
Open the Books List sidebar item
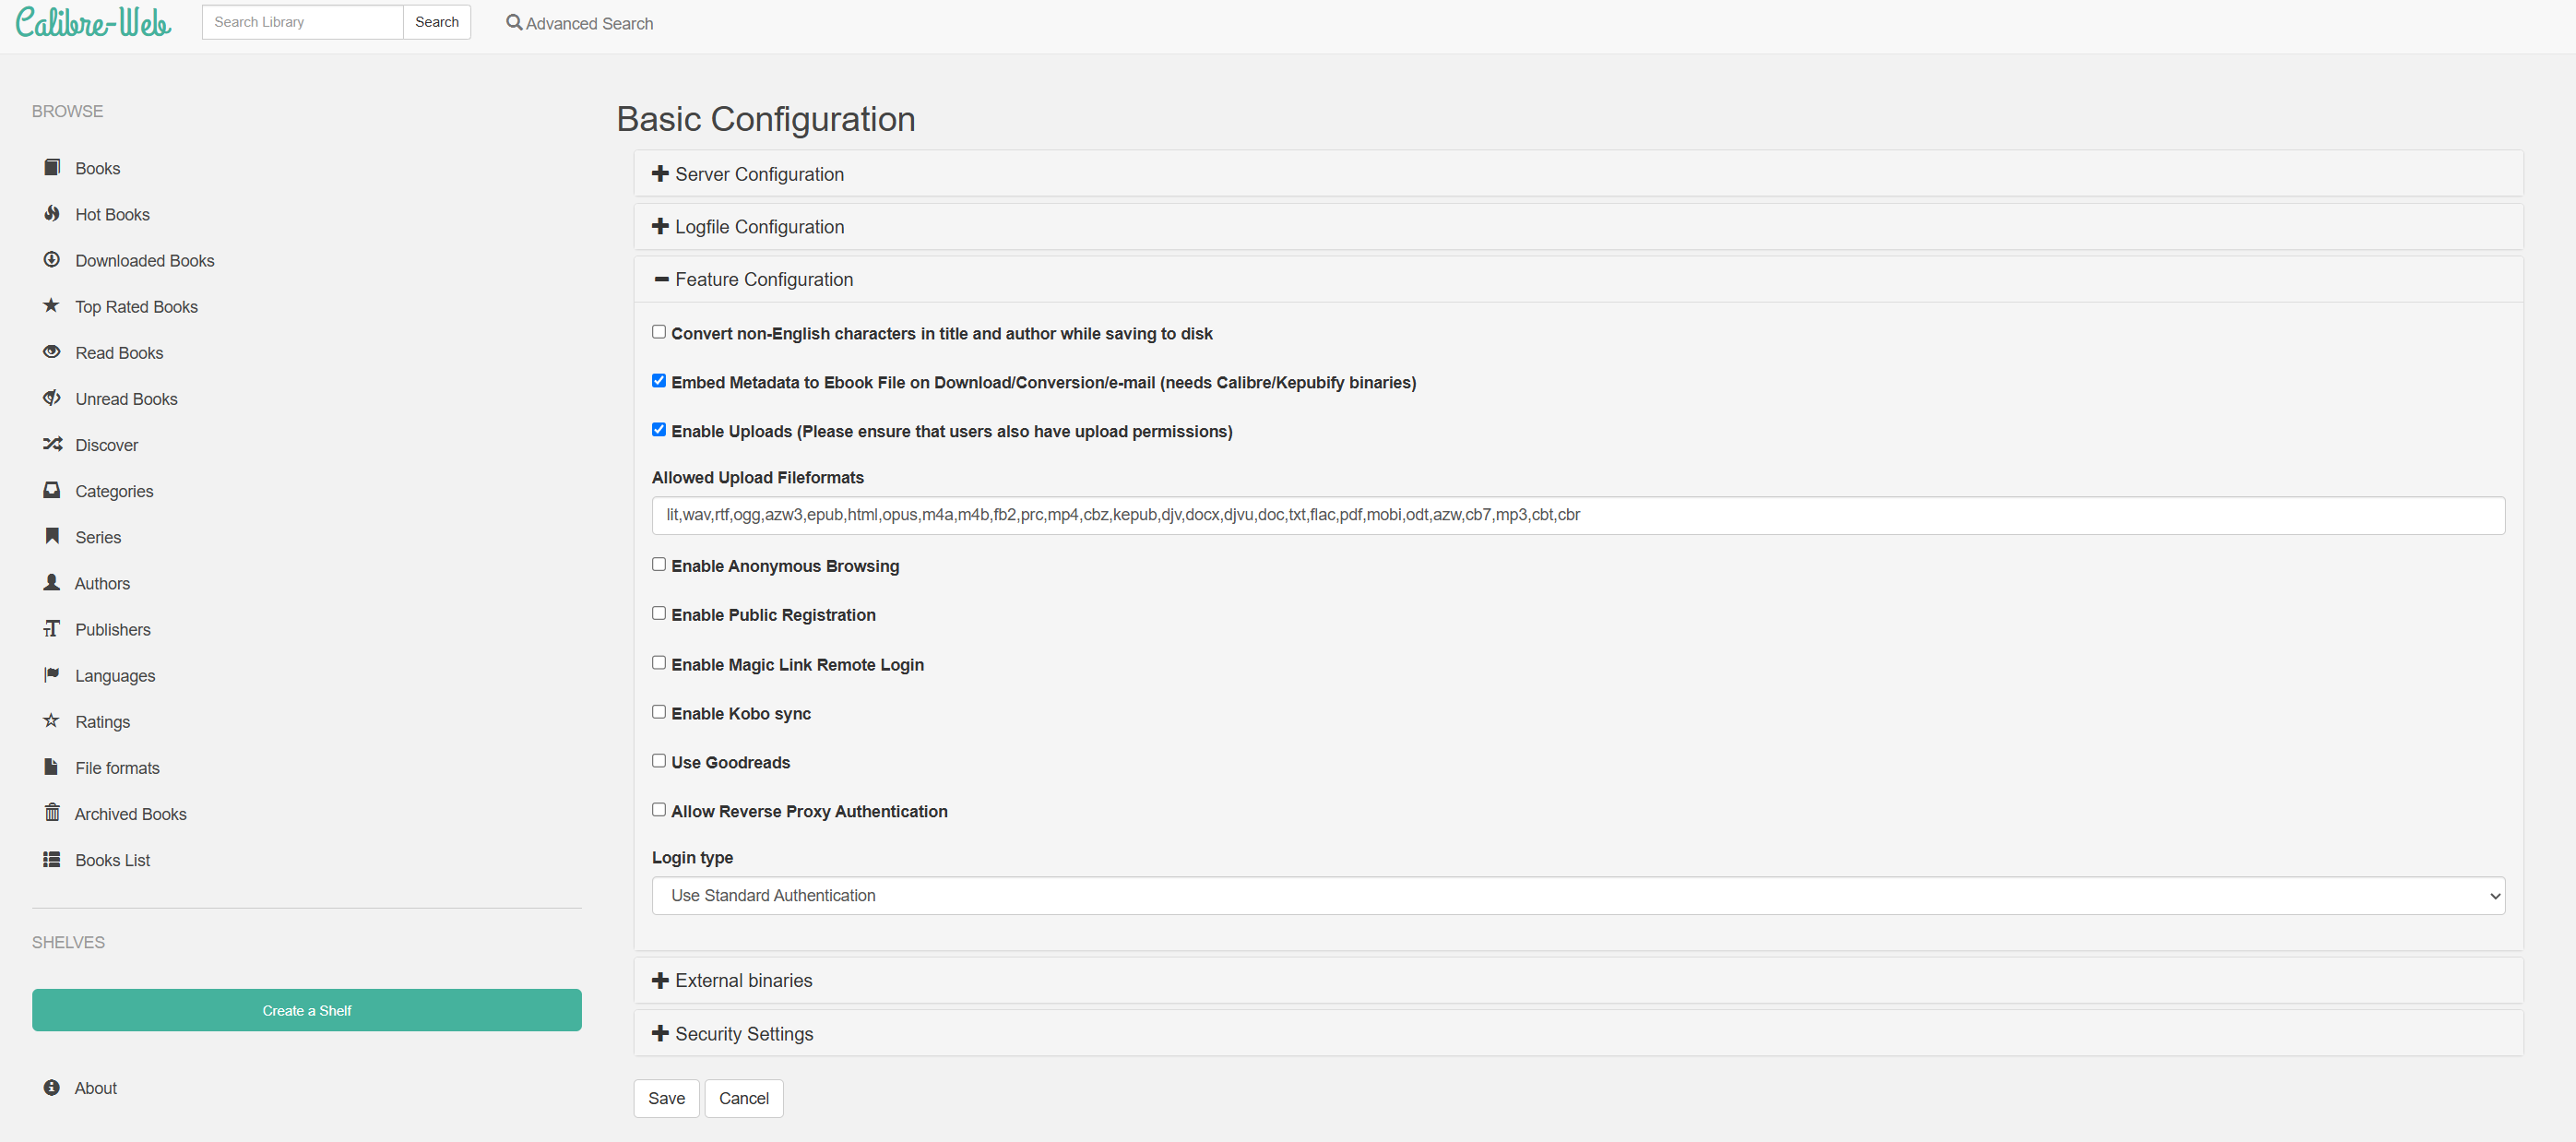[x=112, y=860]
